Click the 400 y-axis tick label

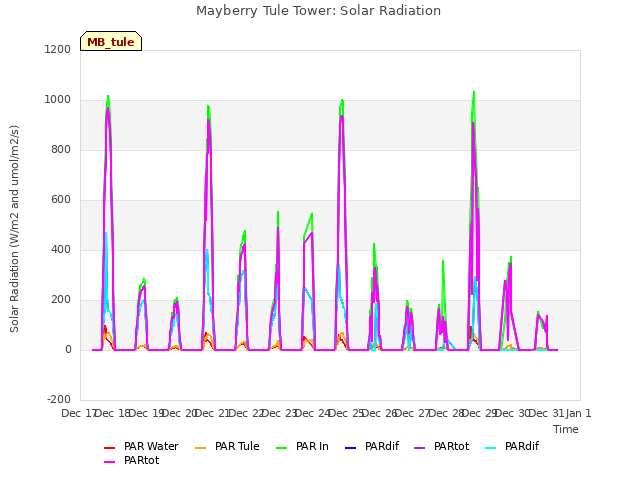(61, 249)
